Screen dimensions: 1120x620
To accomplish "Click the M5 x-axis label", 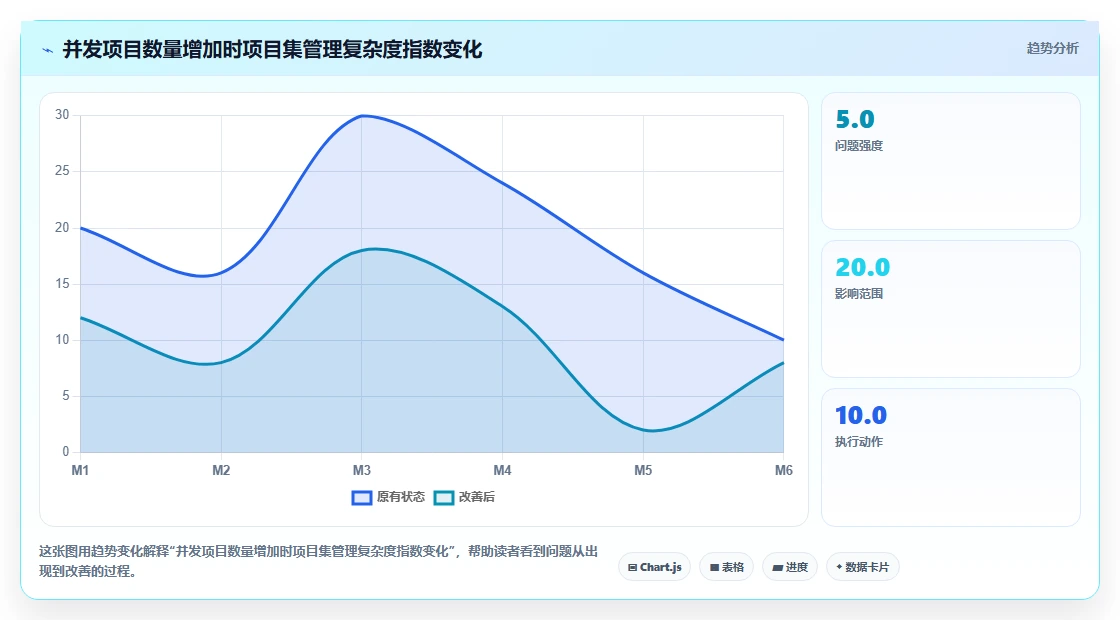I will [644, 471].
